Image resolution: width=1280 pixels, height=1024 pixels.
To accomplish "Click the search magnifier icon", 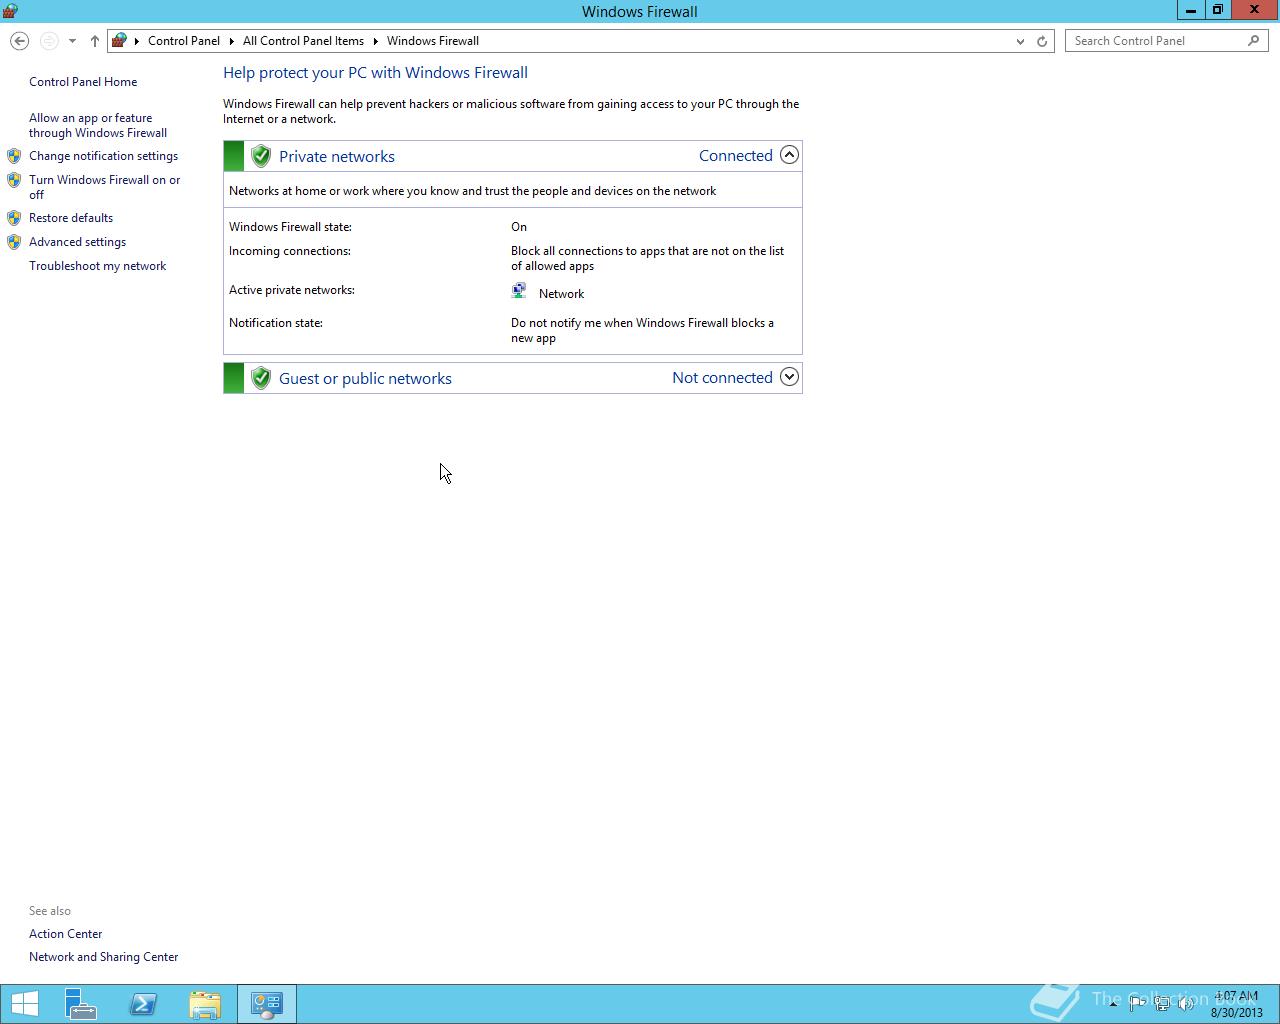I will click(x=1254, y=41).
